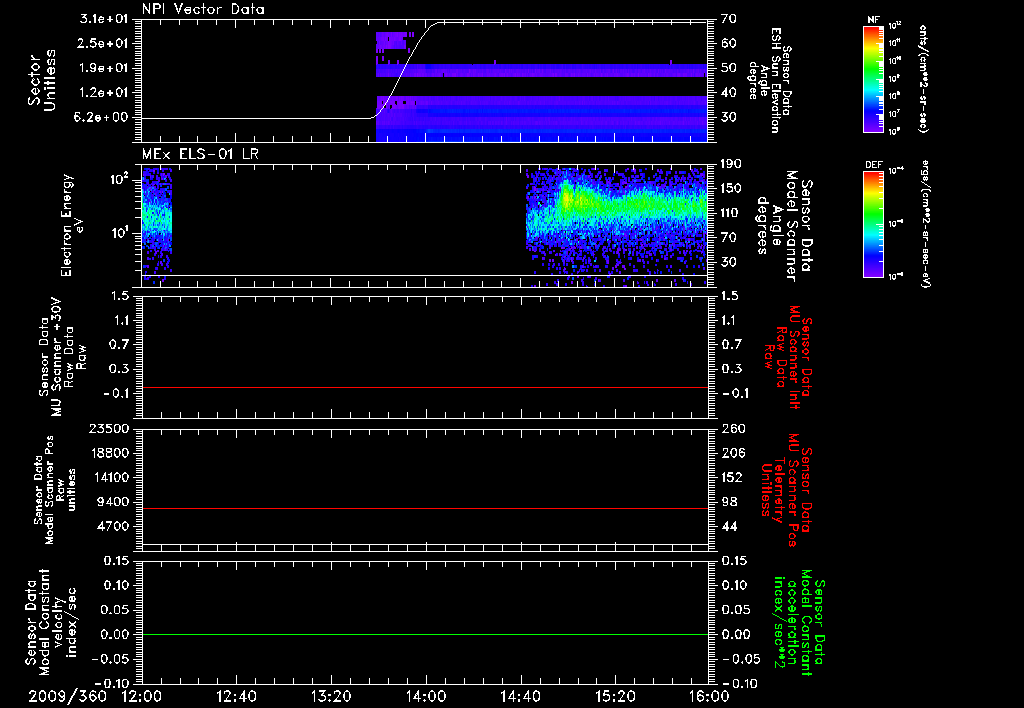Click the DEF color scale bar
The image size is (1024, 708).
[x=873, y=224]
